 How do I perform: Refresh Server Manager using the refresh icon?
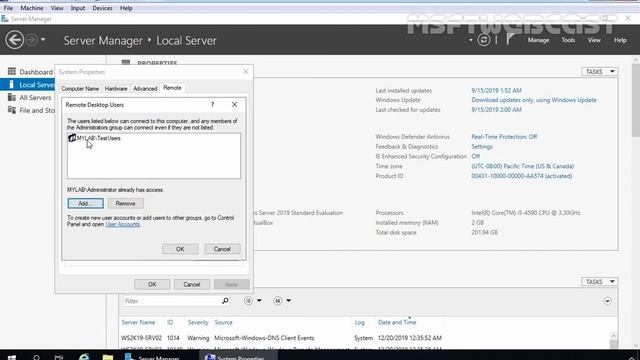tap(484, 40)
